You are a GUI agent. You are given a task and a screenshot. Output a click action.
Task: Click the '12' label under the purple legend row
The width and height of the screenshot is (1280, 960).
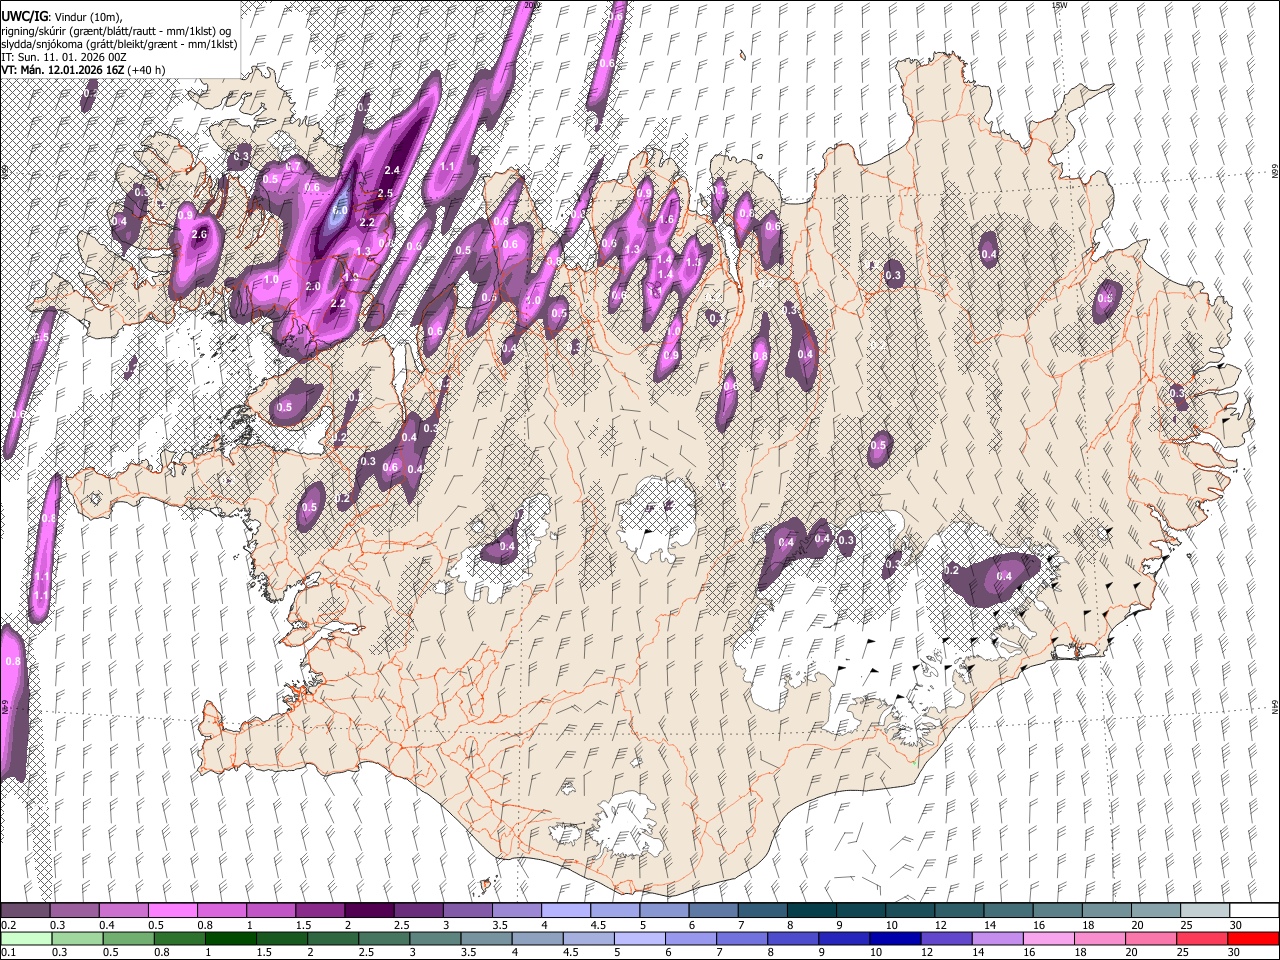[940, 925]
